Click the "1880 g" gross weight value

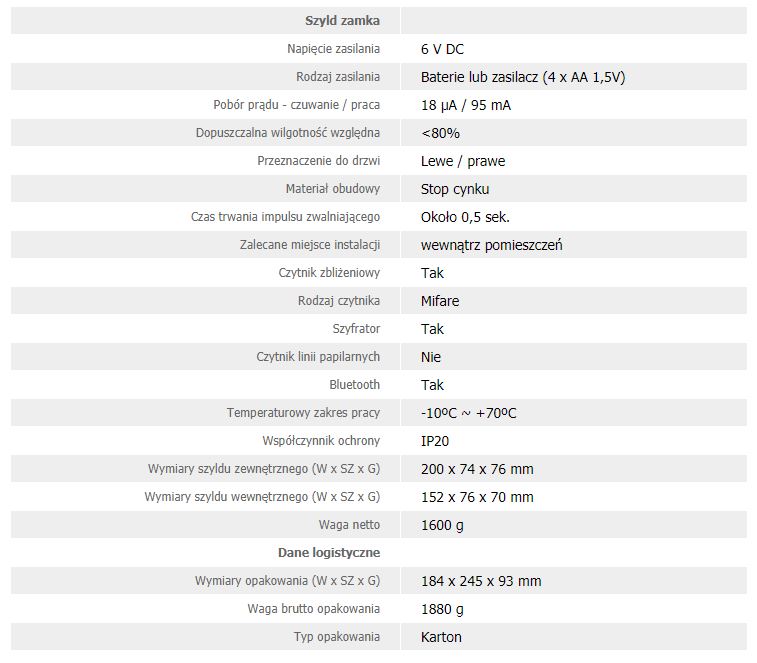(442, 609)
